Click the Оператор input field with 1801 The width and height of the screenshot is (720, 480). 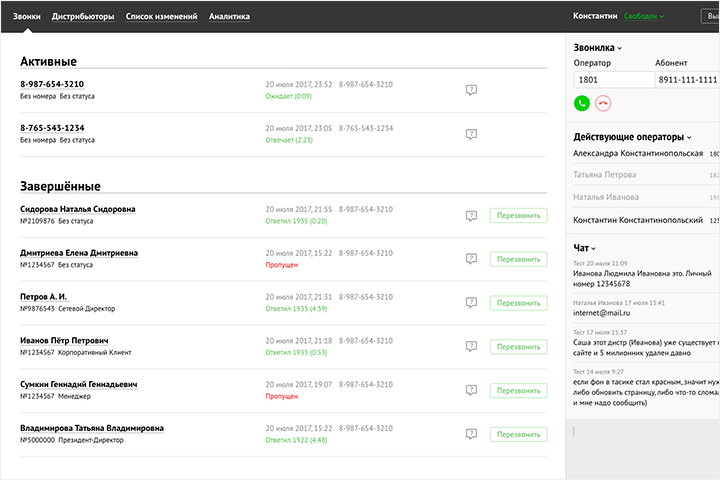(611, 79)
